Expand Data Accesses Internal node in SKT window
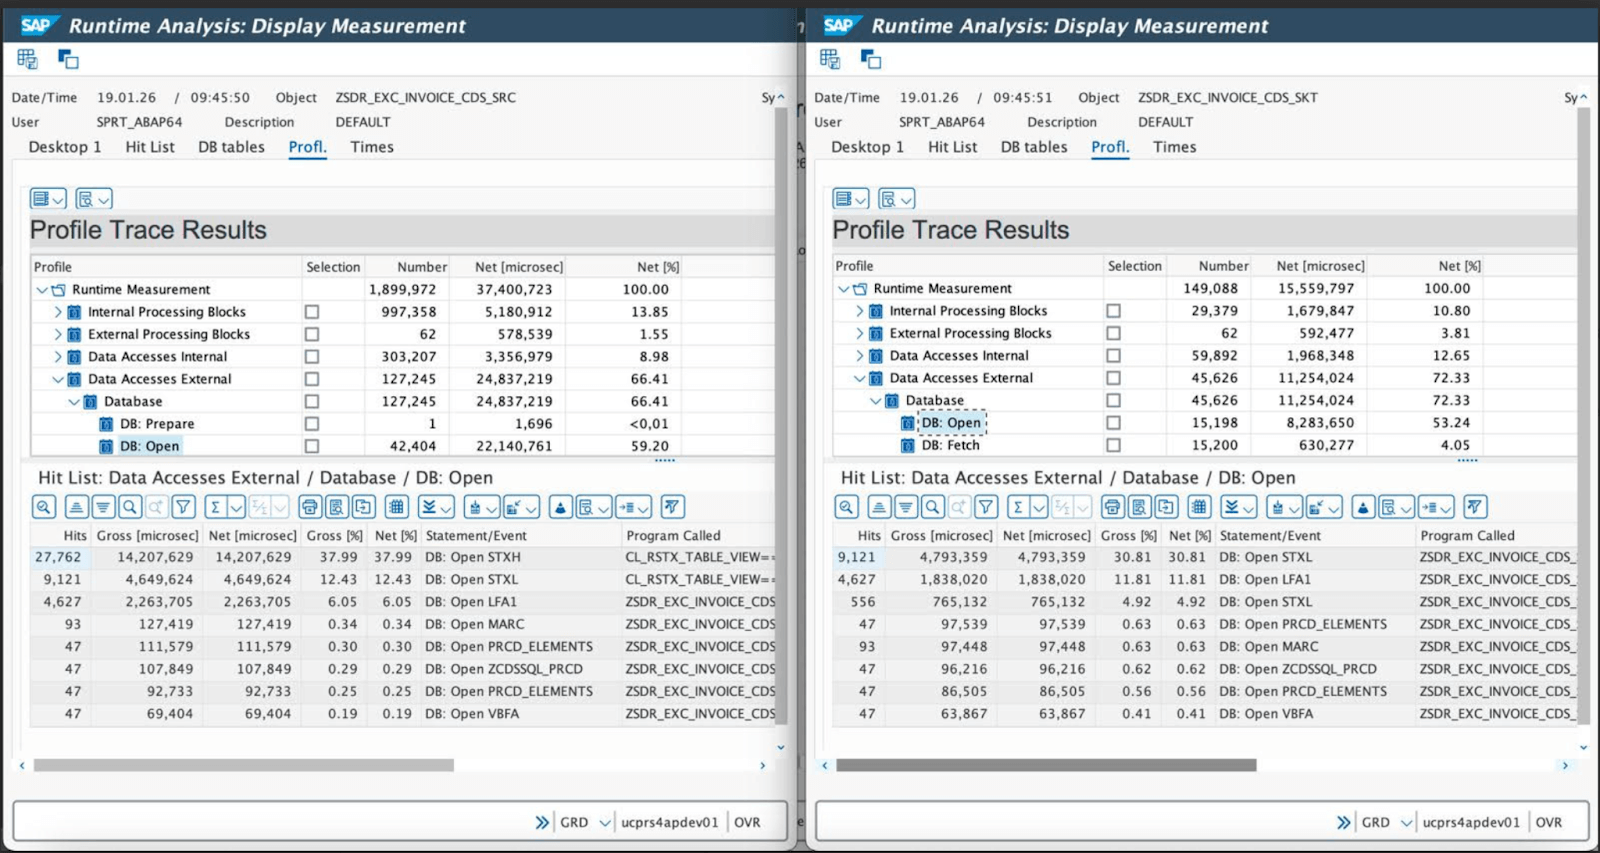Image resolution: width=1600 pixels, height=853 pixels. [x=860, y=355]
